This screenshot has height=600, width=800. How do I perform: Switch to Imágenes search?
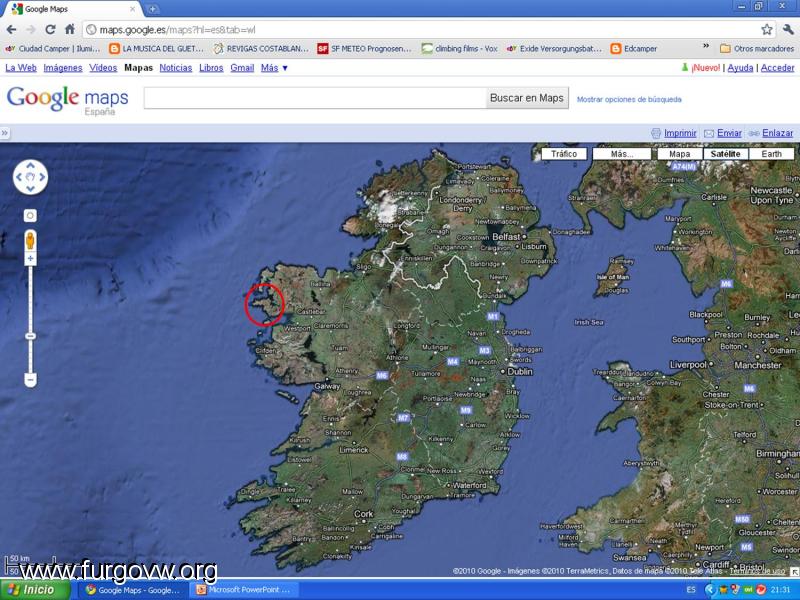click(x=63, y=68)
